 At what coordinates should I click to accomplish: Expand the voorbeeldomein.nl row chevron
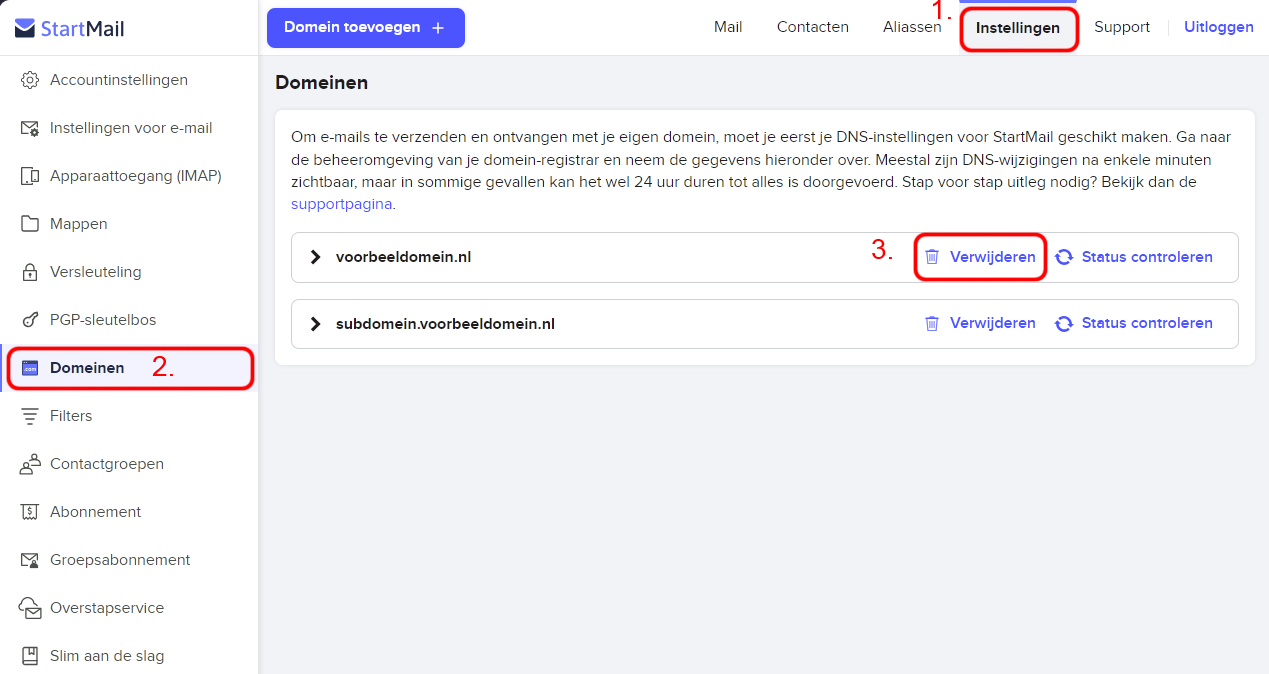[315, 257]
